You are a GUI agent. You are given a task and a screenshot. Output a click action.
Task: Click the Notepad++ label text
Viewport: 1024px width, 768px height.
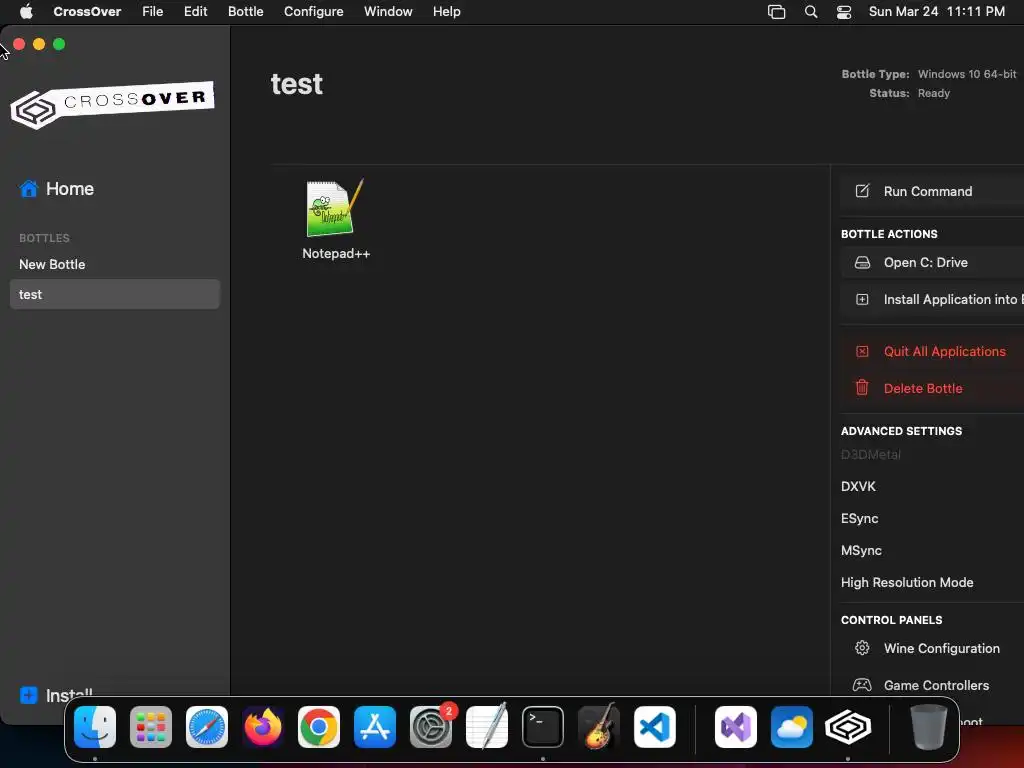[336, 253]
